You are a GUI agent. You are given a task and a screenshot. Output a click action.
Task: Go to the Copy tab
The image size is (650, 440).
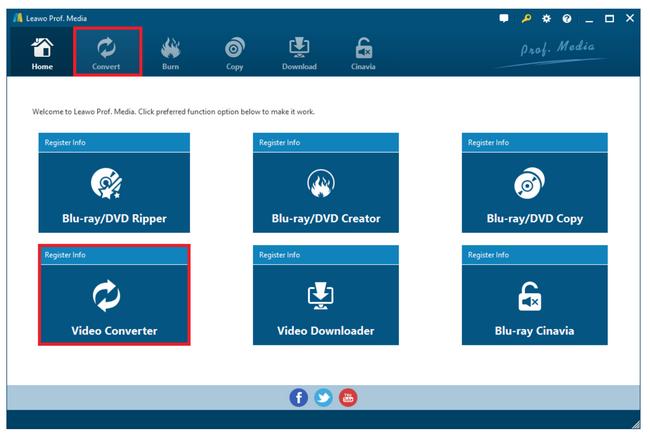[x=234, y=52]
